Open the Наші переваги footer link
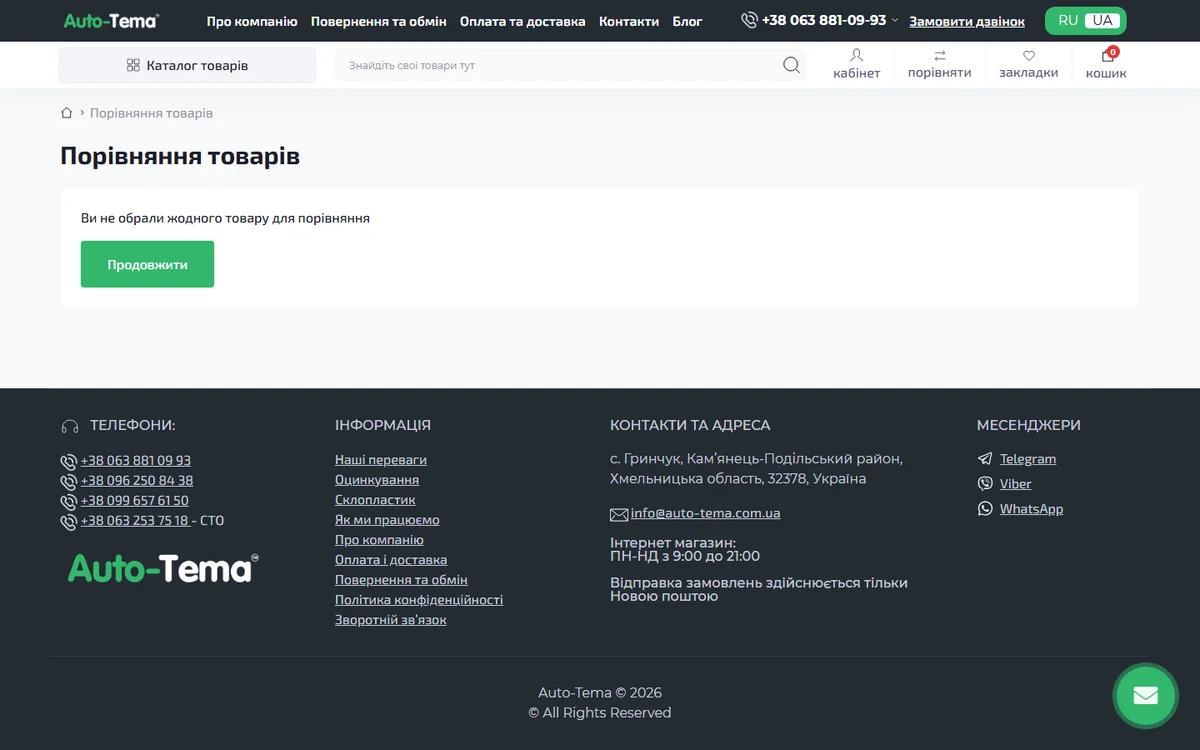 click(x=381, y=460)
